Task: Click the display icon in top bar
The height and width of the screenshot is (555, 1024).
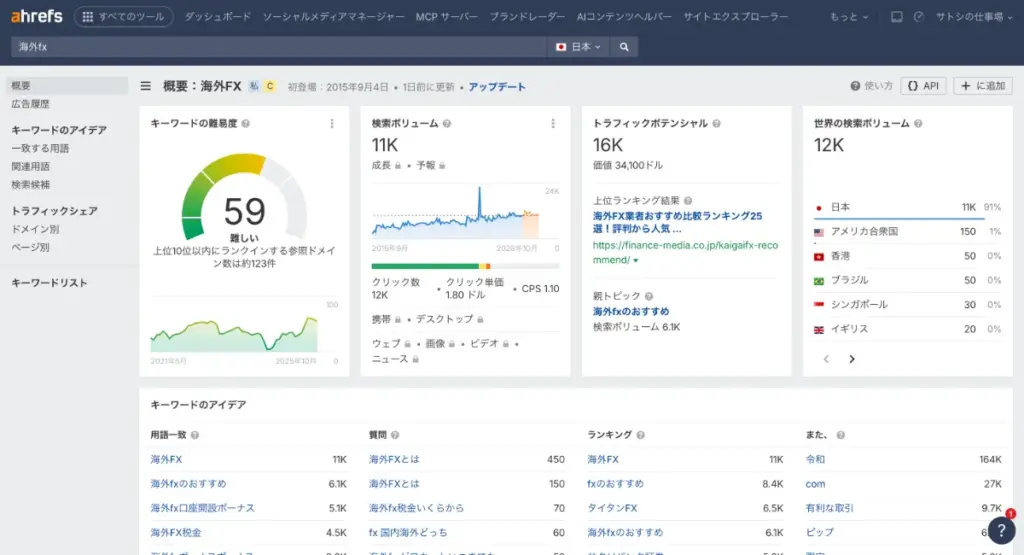Action: click(896, 18)
